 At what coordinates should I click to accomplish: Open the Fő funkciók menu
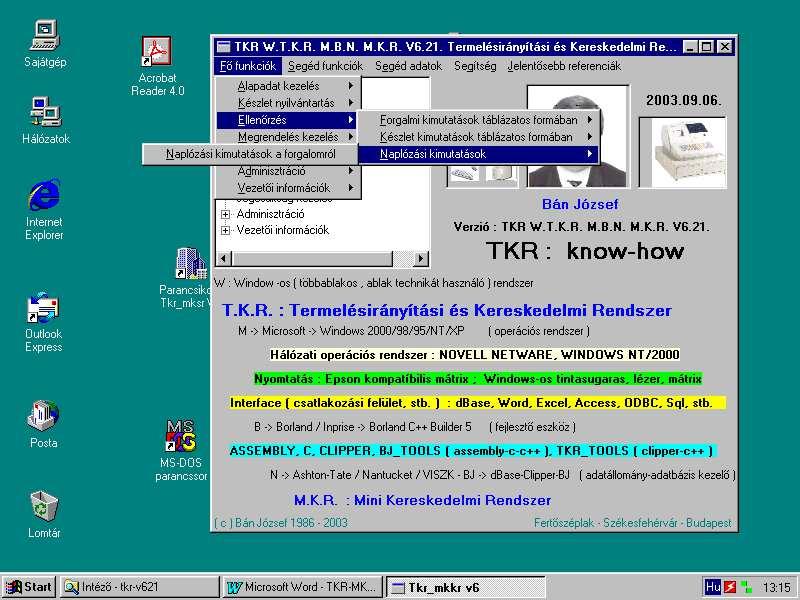point(248,66)
